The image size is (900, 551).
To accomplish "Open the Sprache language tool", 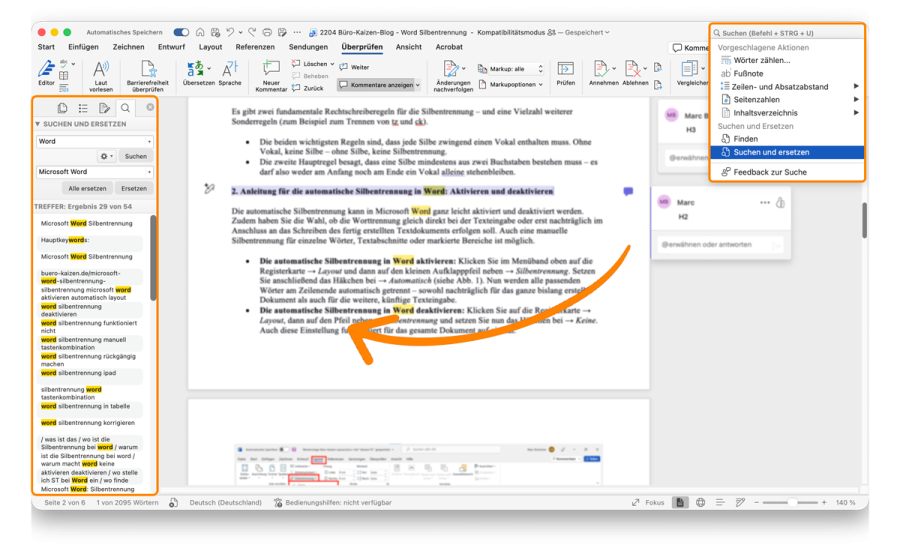I will [230, 72].
